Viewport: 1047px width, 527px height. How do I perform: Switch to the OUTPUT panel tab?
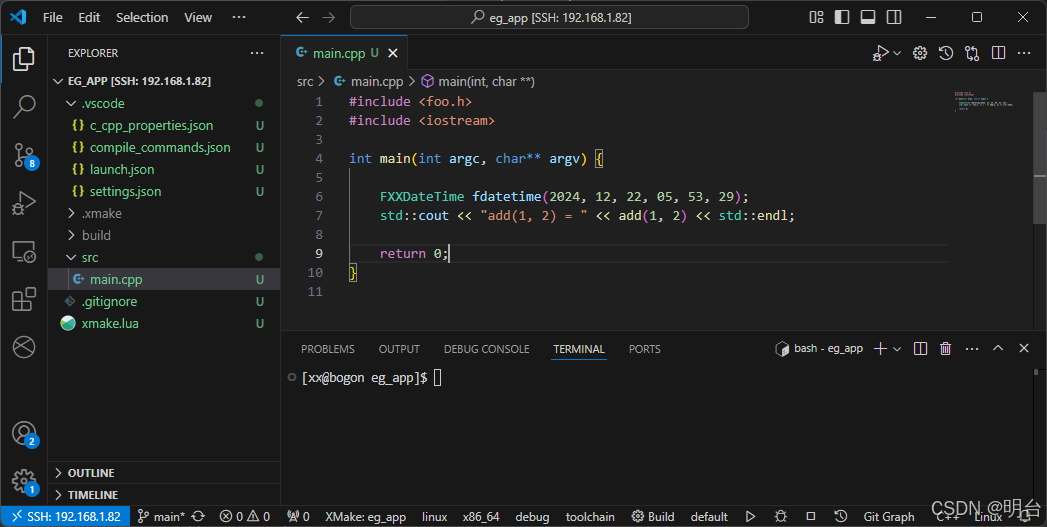tap(399, 349)
